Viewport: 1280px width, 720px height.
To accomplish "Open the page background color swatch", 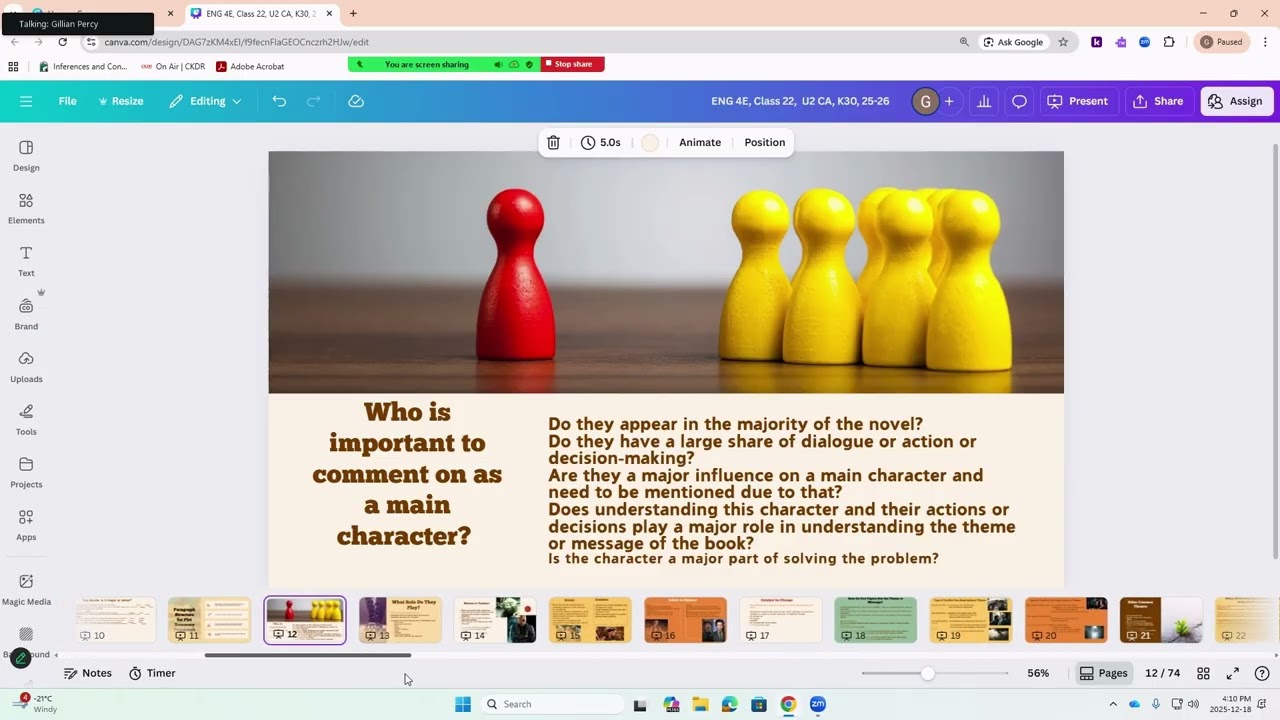I will pos(650,142).
